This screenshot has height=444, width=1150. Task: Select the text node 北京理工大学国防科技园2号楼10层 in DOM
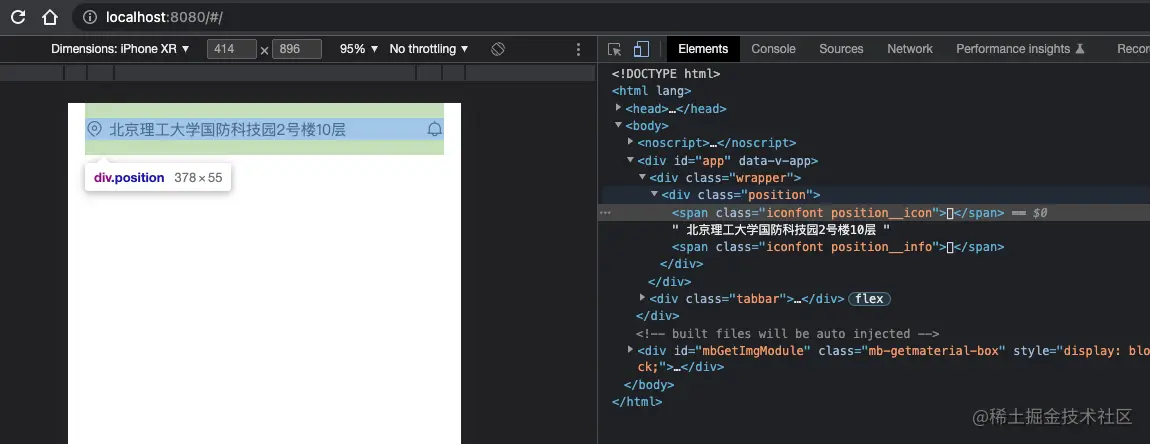point(780,230)
